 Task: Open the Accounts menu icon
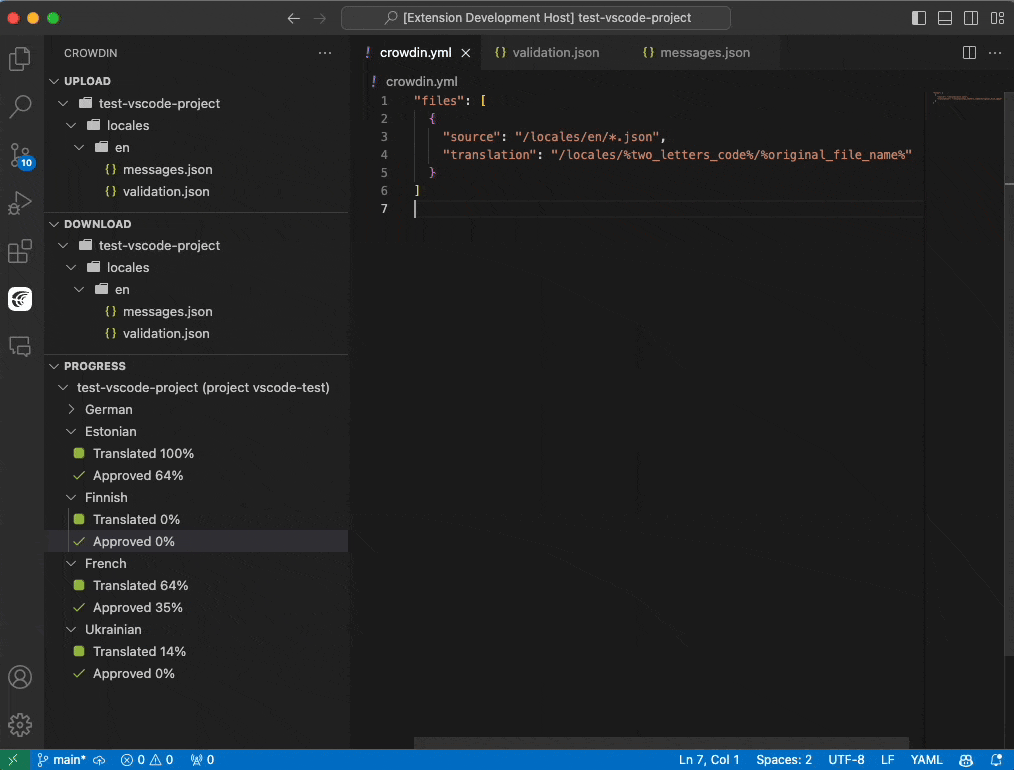[x=20, y=677]
